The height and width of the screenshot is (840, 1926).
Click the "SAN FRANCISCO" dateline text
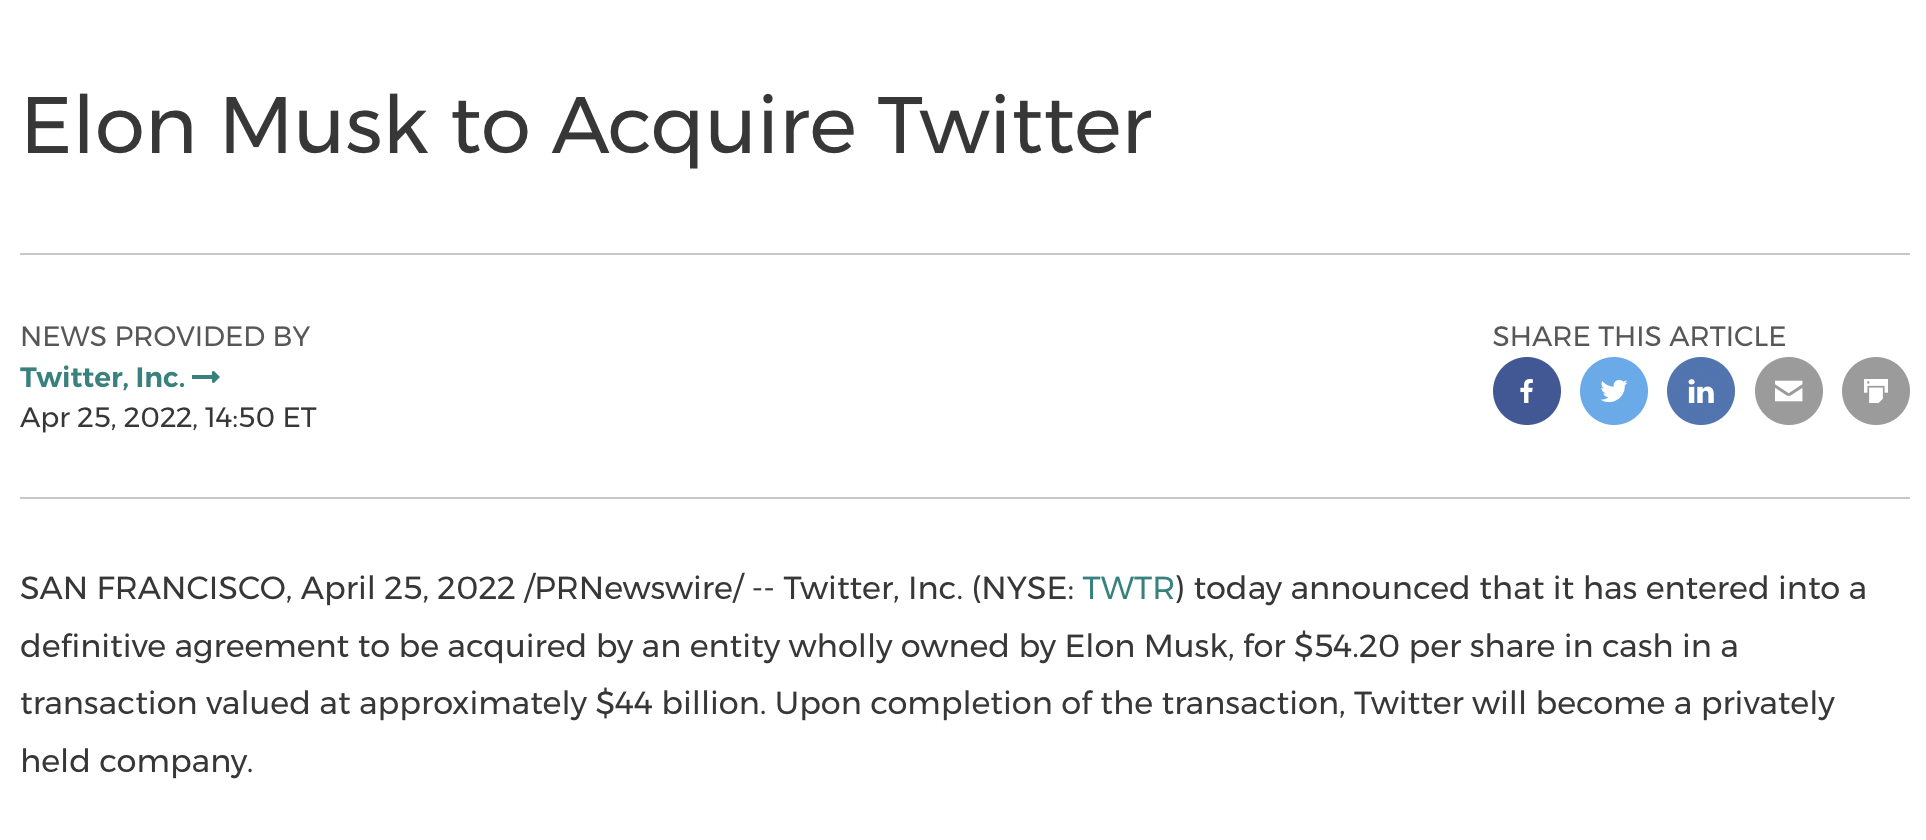(154, 588)
